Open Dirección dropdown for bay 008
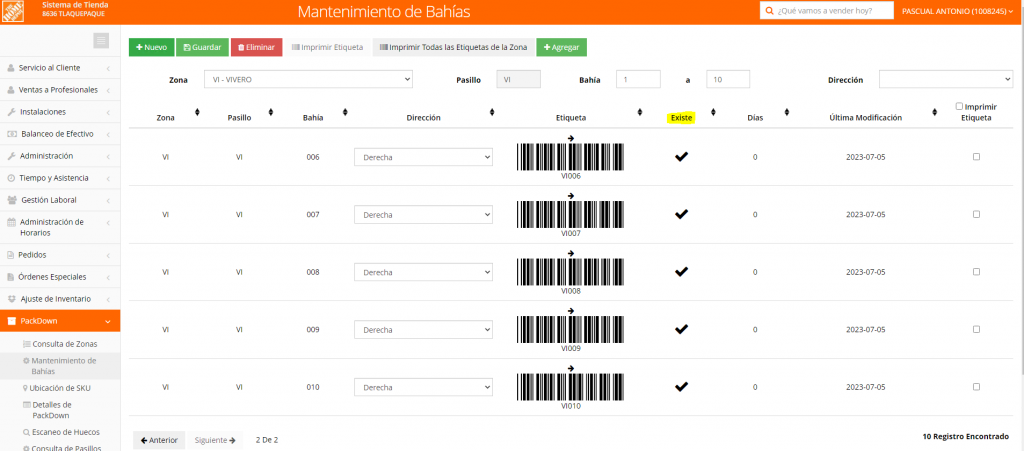This screenshot has width=1024, height=451. tap(423, 272)
